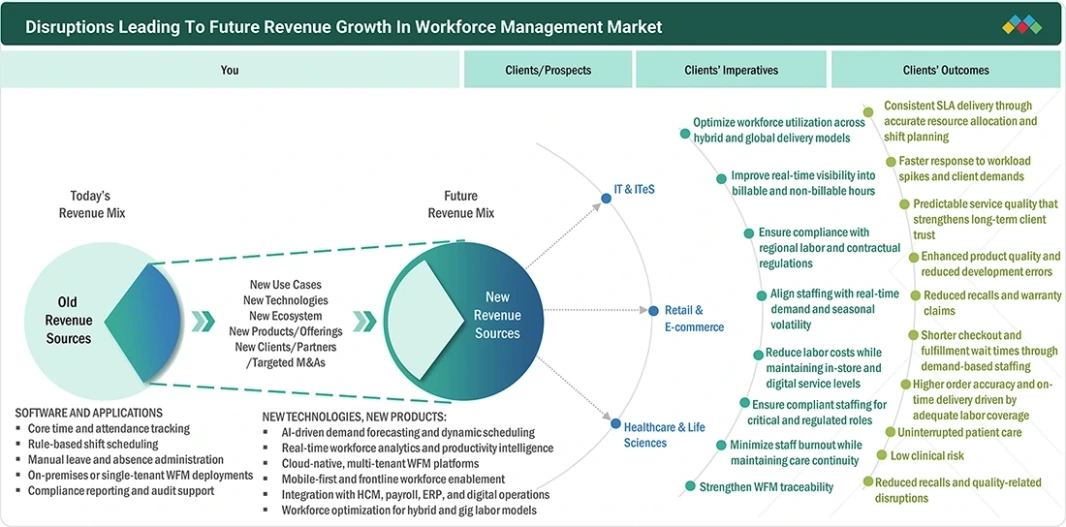
Task: Click the green dot beside Improve real-time visibility
Action: point(721,179)
